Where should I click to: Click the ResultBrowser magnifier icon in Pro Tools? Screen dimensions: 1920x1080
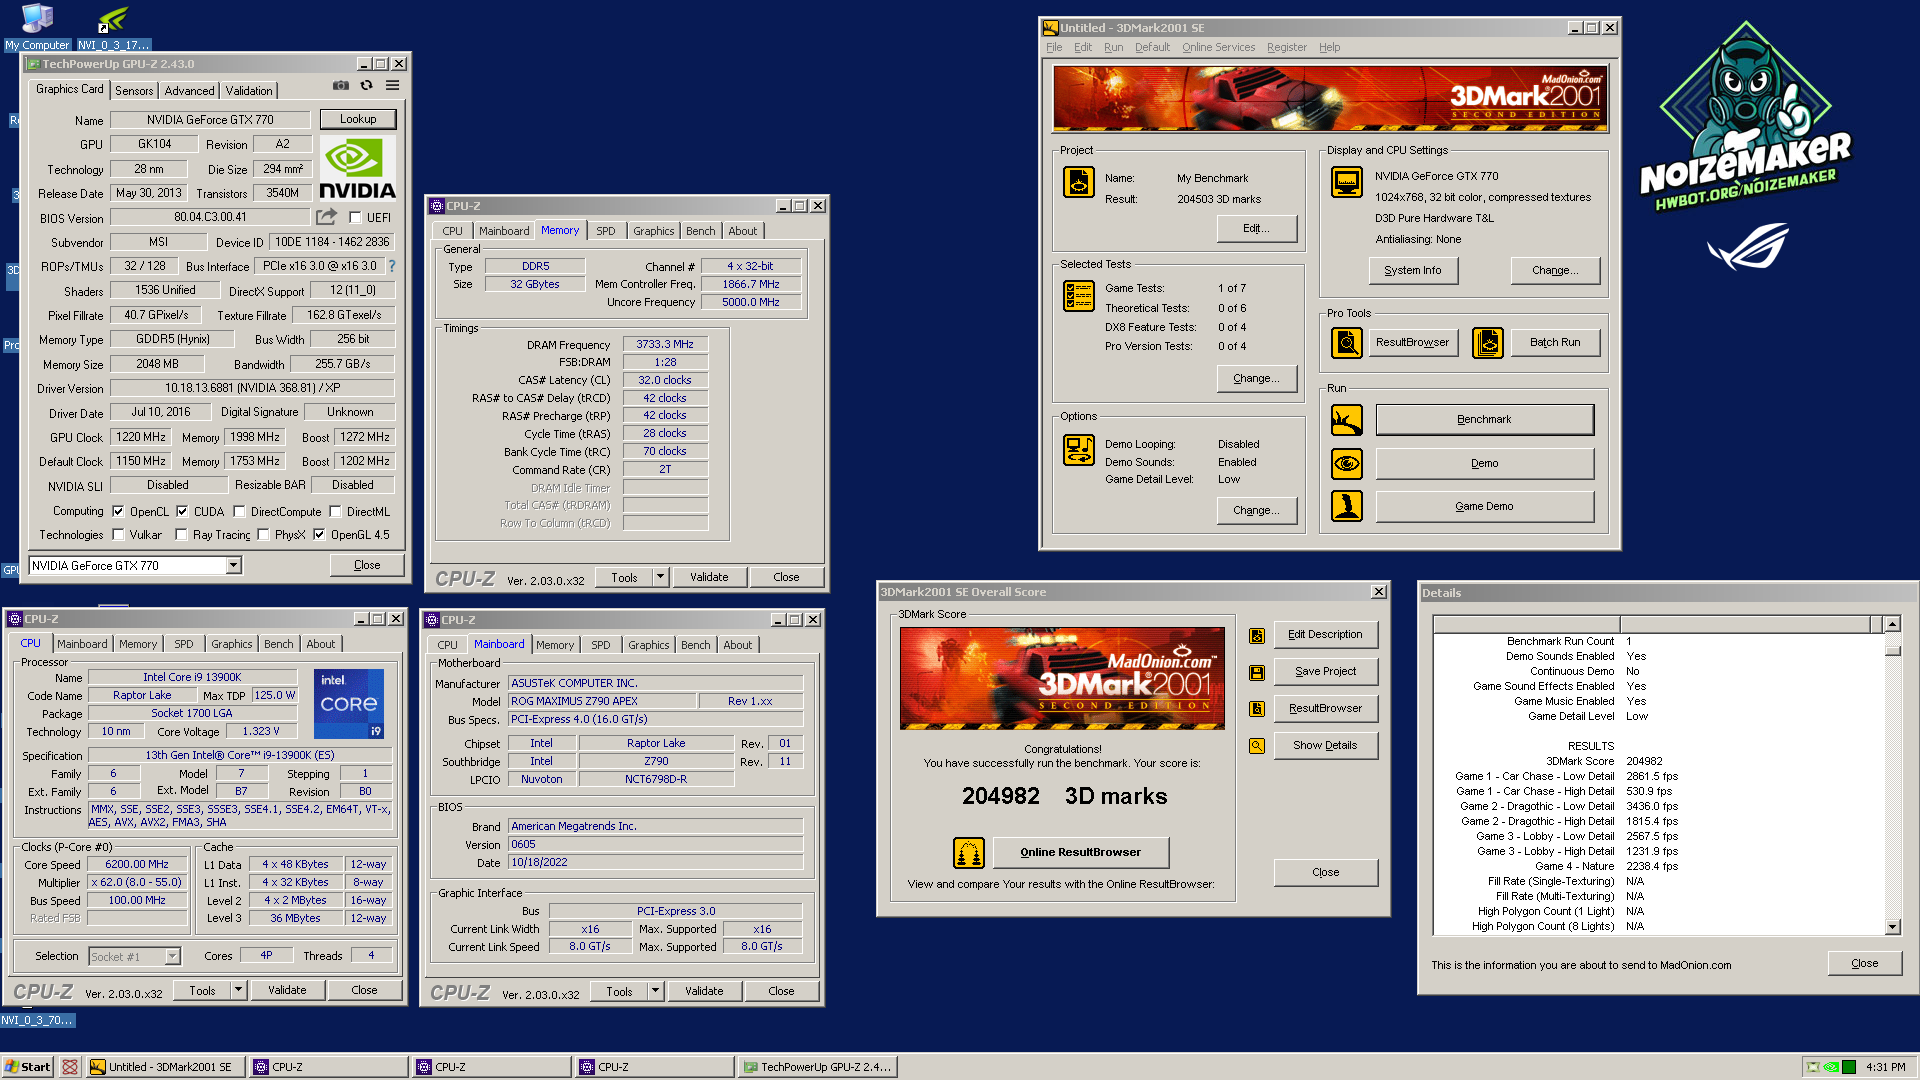pos(1347,343)
